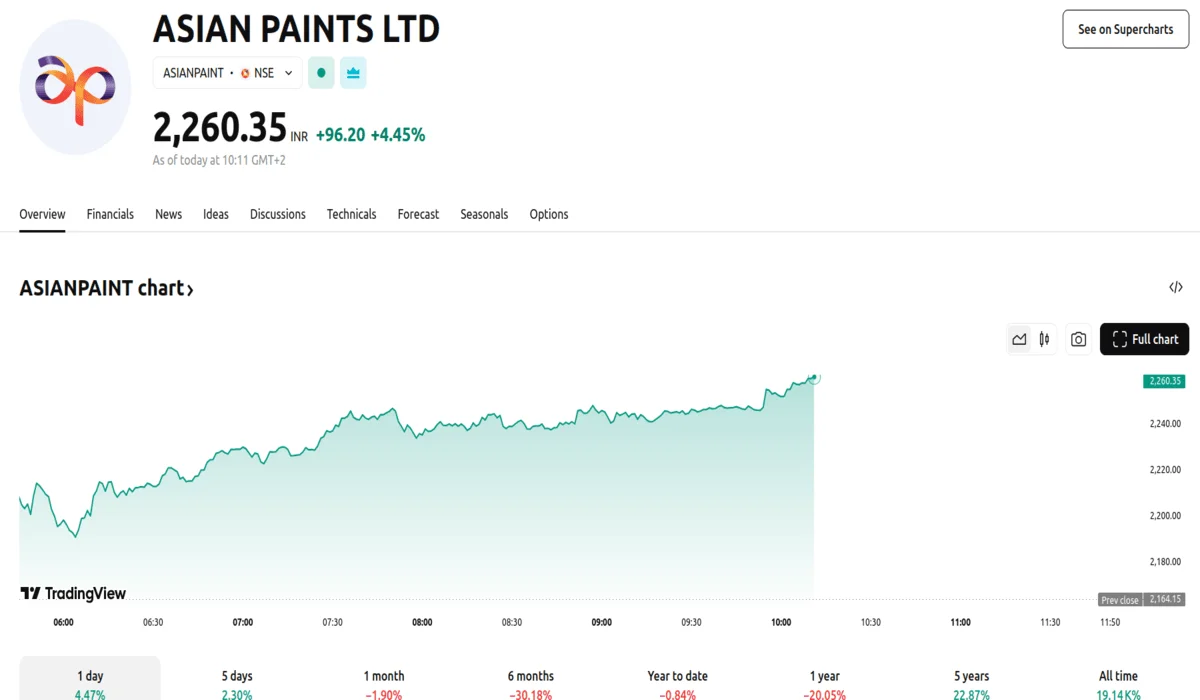Click the See on Supercharts button

[x=1125, y=29]
